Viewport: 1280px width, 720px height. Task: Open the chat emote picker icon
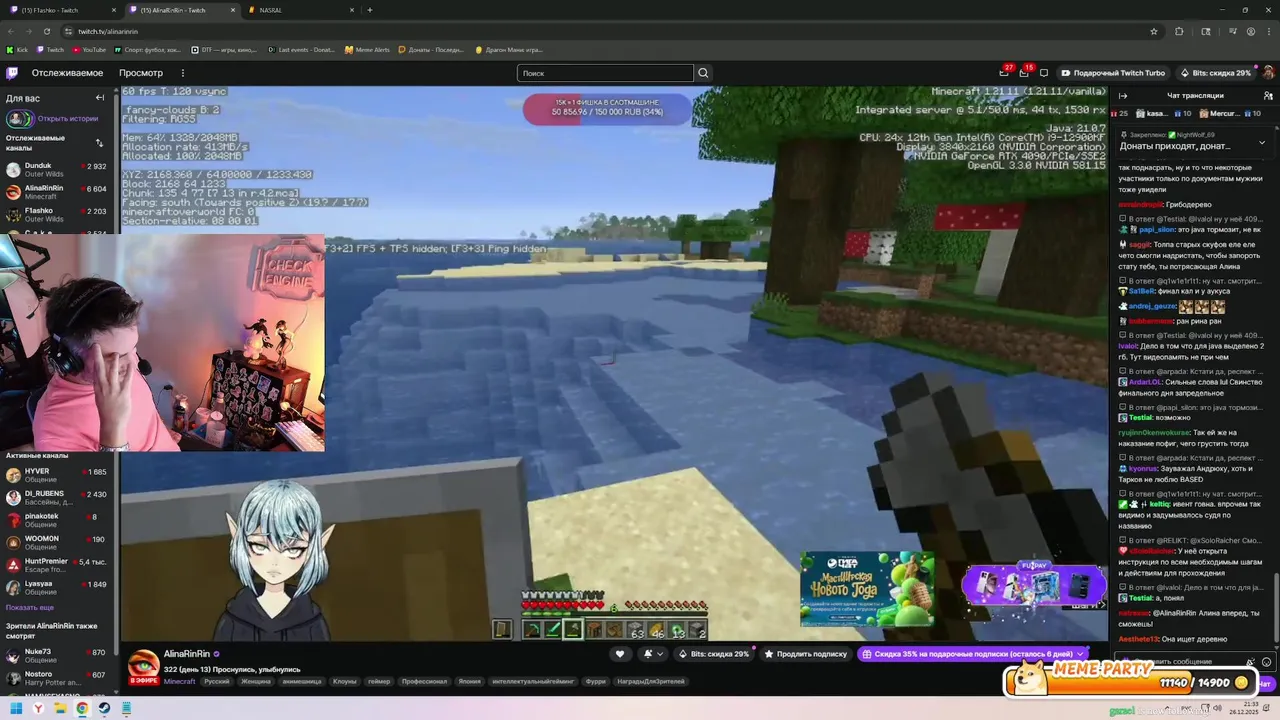point(1266,661)
